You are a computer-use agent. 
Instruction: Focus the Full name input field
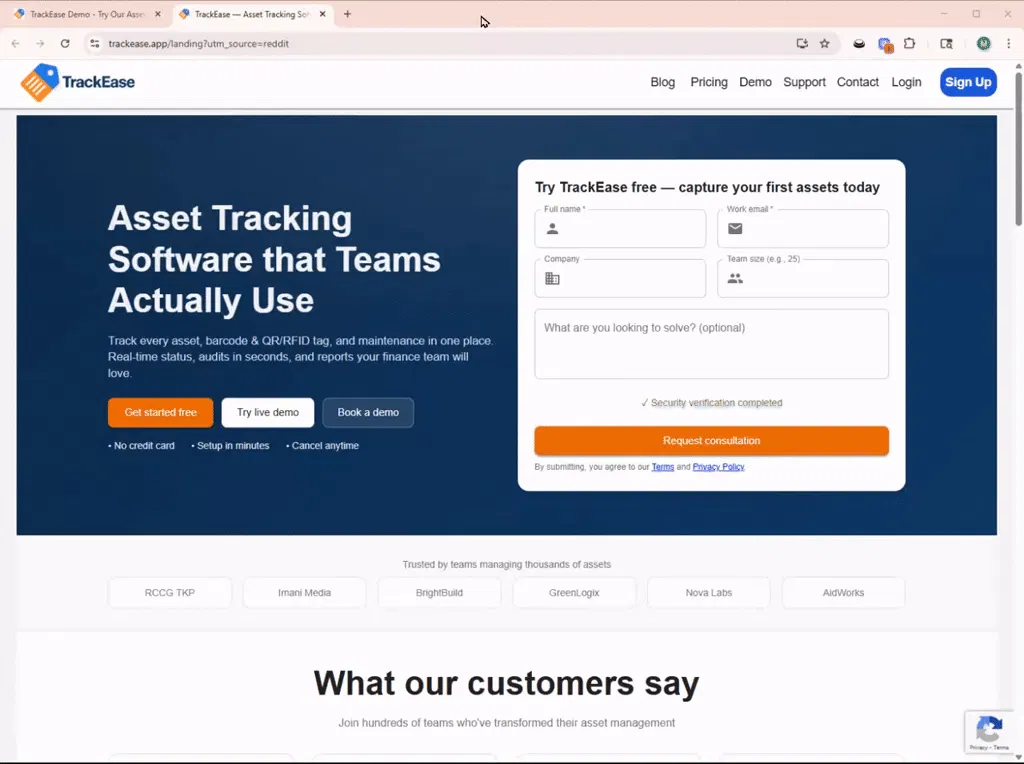click(x=620, y=229)
